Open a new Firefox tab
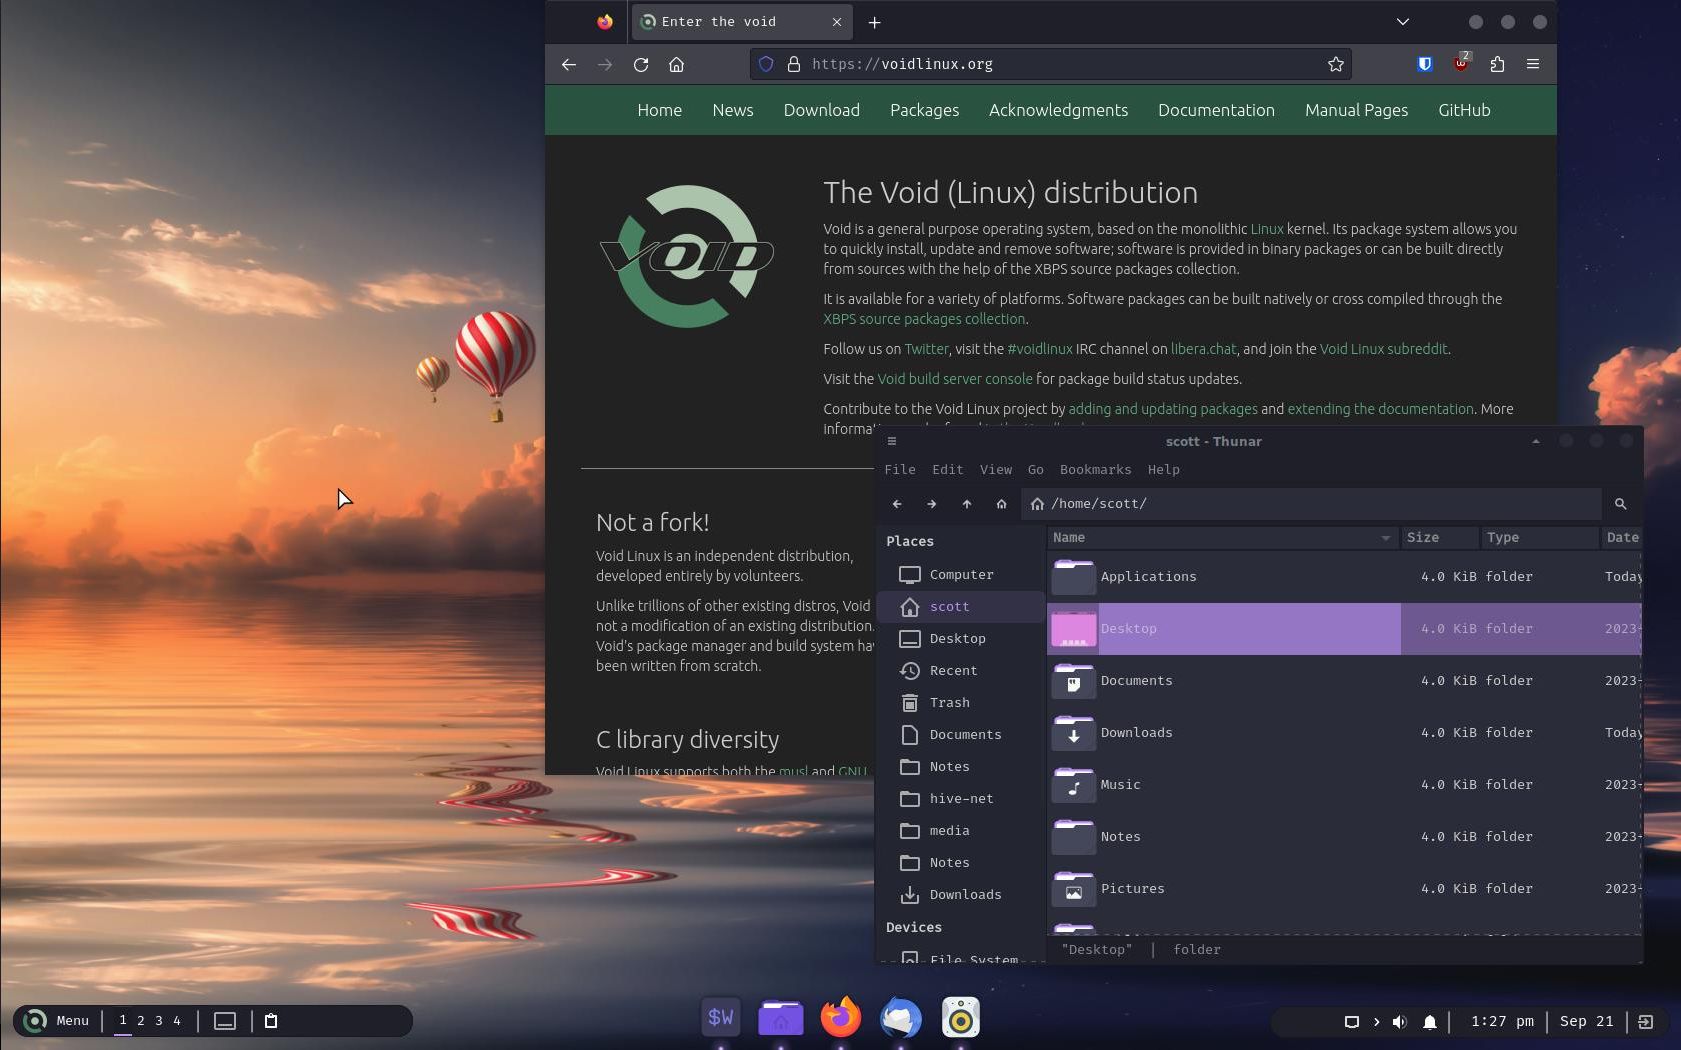The image size is (1681, 1050). [x=875, y=22]
